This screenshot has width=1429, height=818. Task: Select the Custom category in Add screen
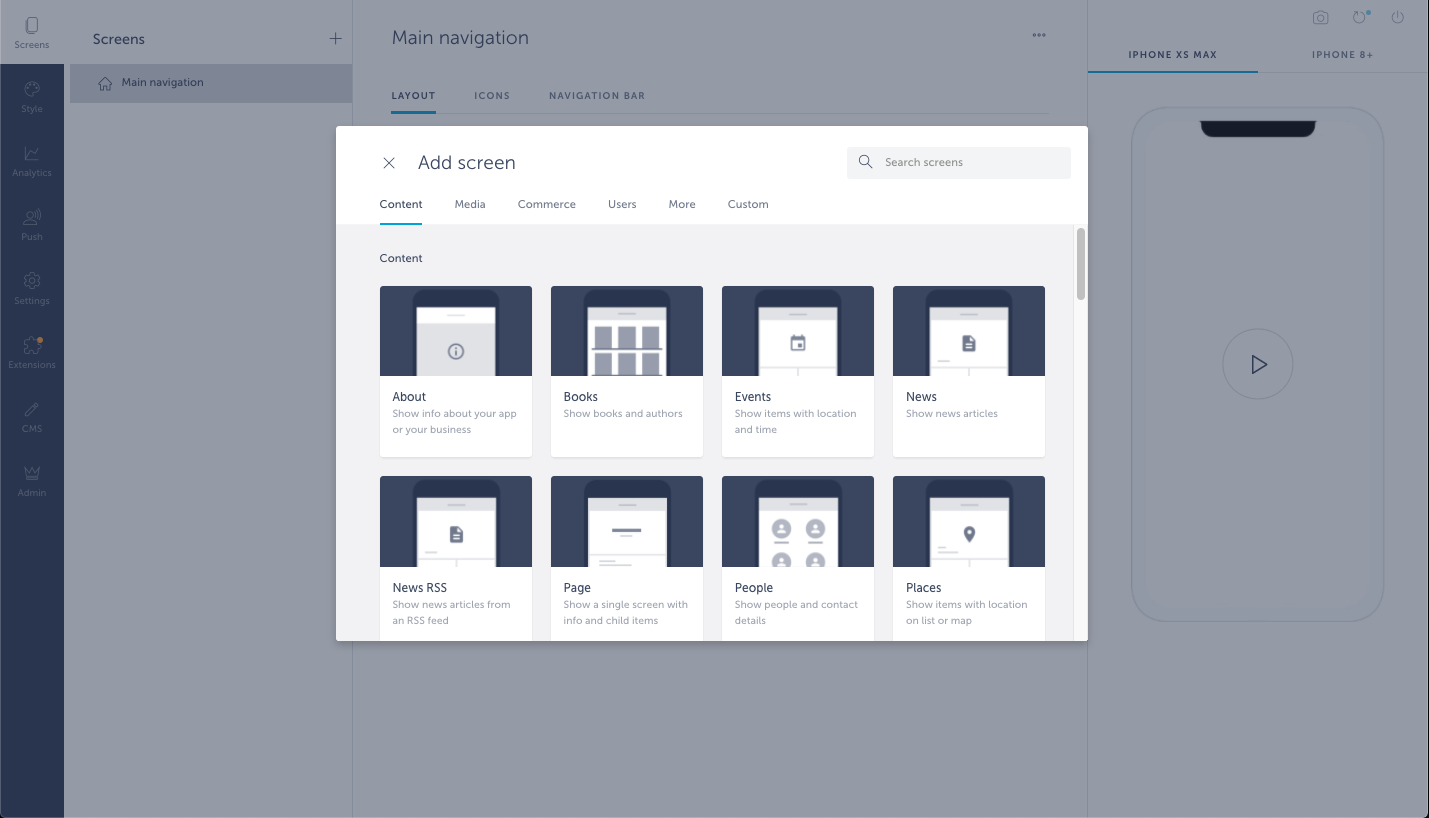click(x=747, y=204)
